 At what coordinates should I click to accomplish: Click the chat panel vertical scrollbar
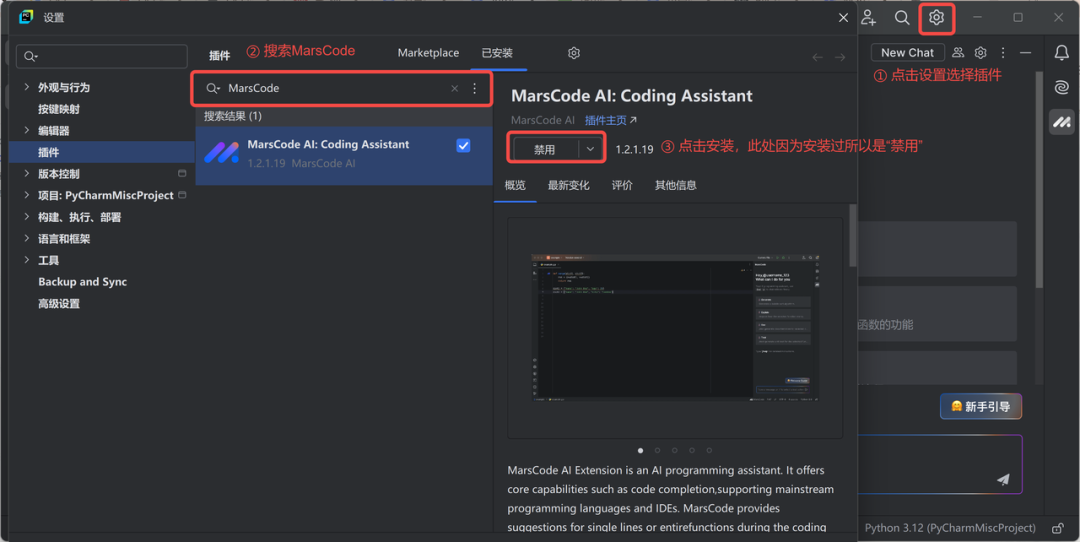(1039, 179)
